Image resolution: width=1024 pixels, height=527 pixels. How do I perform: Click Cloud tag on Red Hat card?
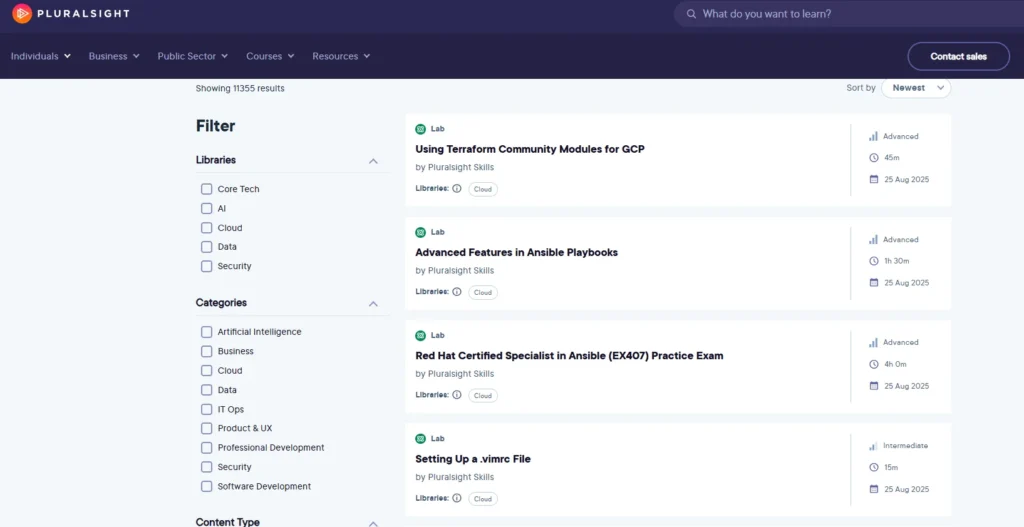click(x=483, y=396)
